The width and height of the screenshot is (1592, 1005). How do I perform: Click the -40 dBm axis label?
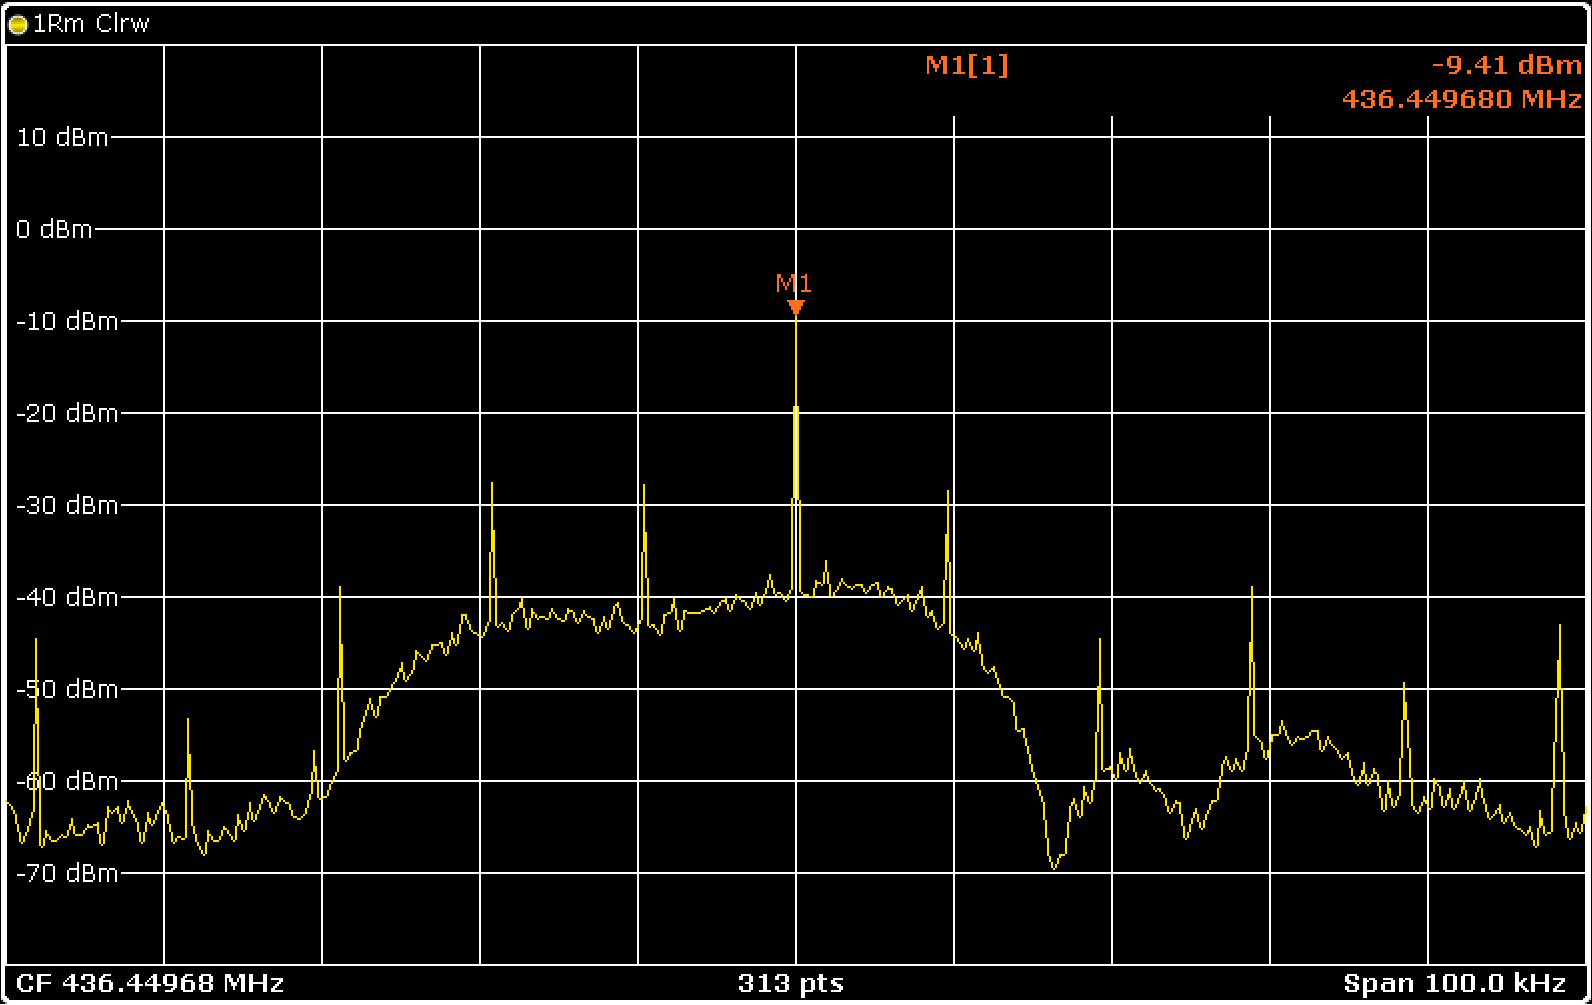tap(67, 597)
